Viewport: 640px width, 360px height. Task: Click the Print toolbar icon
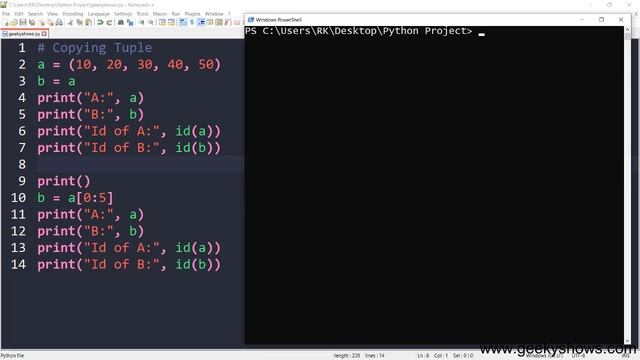click(x=59, y=22)
